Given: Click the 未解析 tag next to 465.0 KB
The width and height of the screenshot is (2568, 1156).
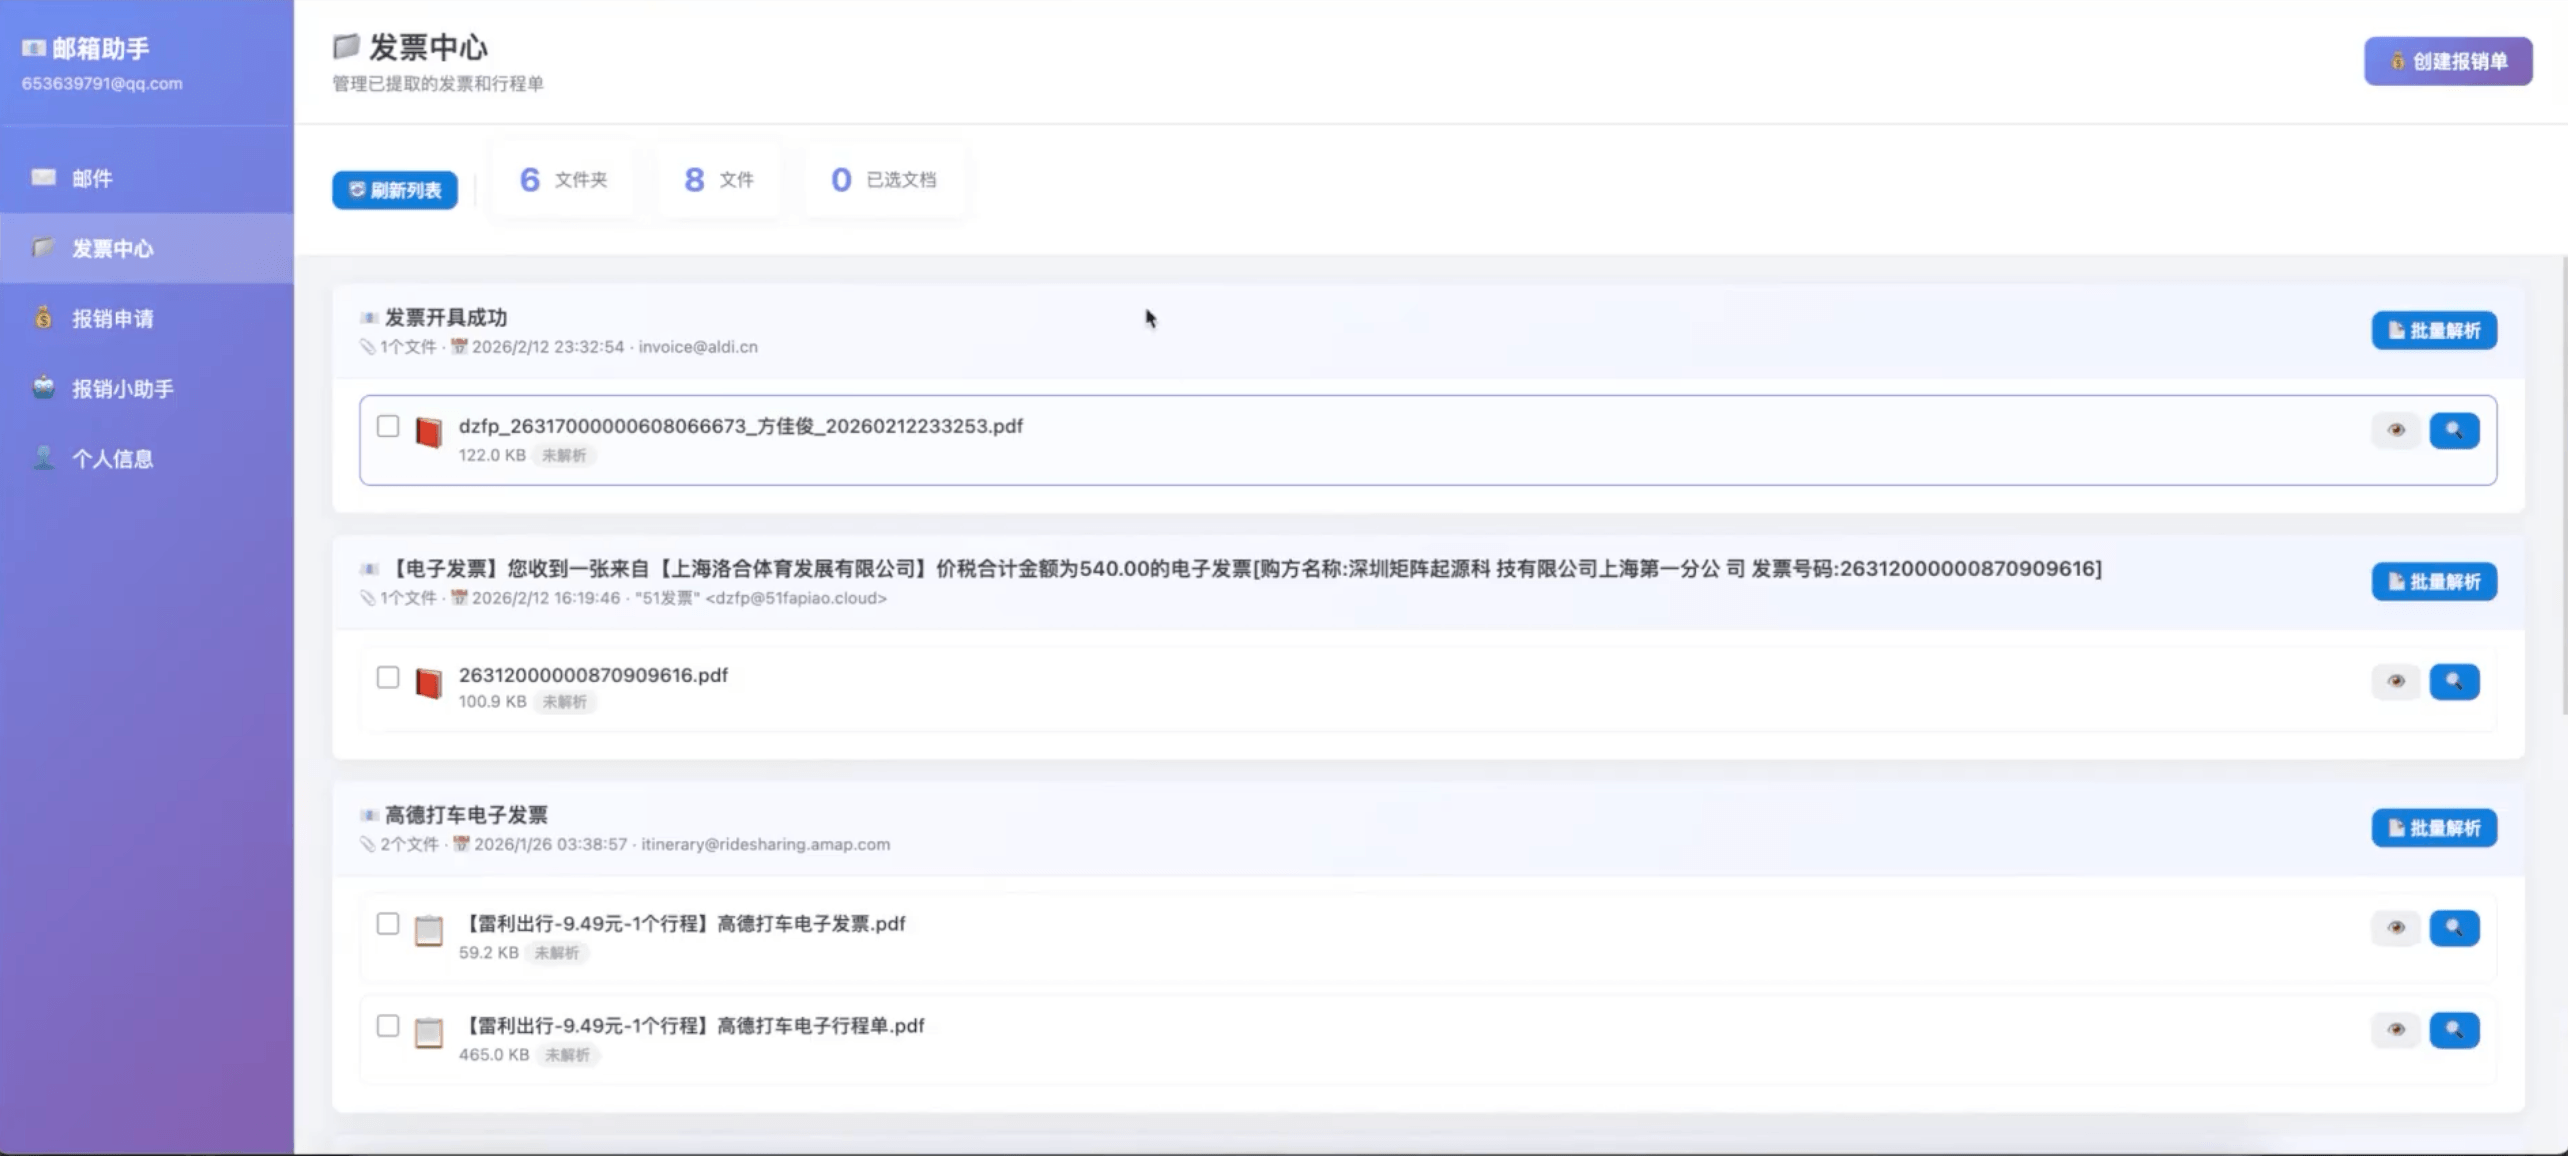Looking at the screenshot, I should point(567,1055).
